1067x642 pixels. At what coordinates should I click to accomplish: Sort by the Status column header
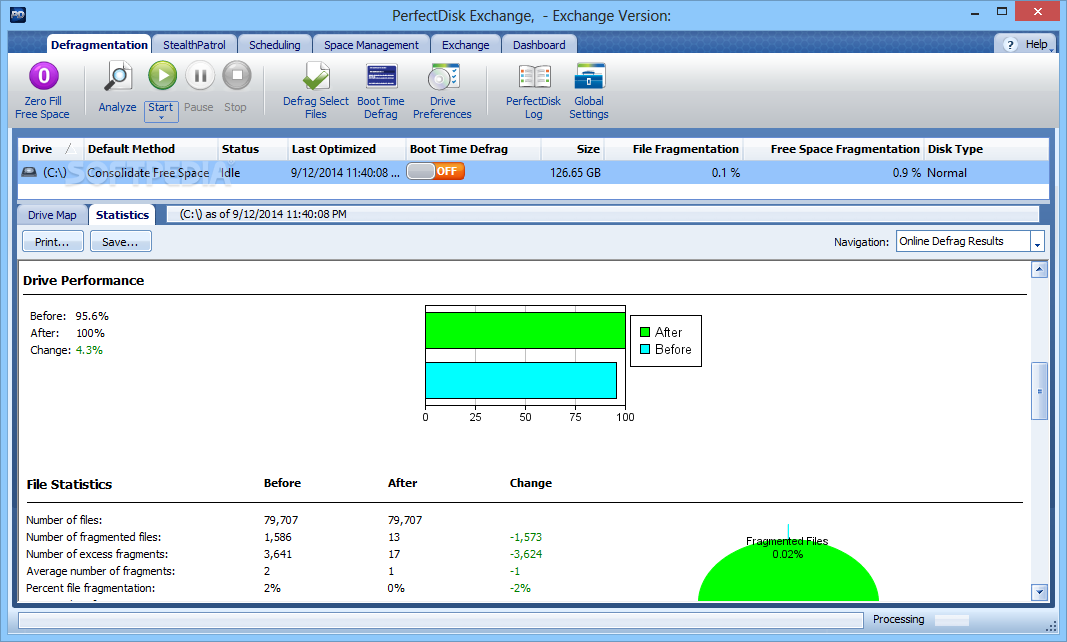(252, 149)
